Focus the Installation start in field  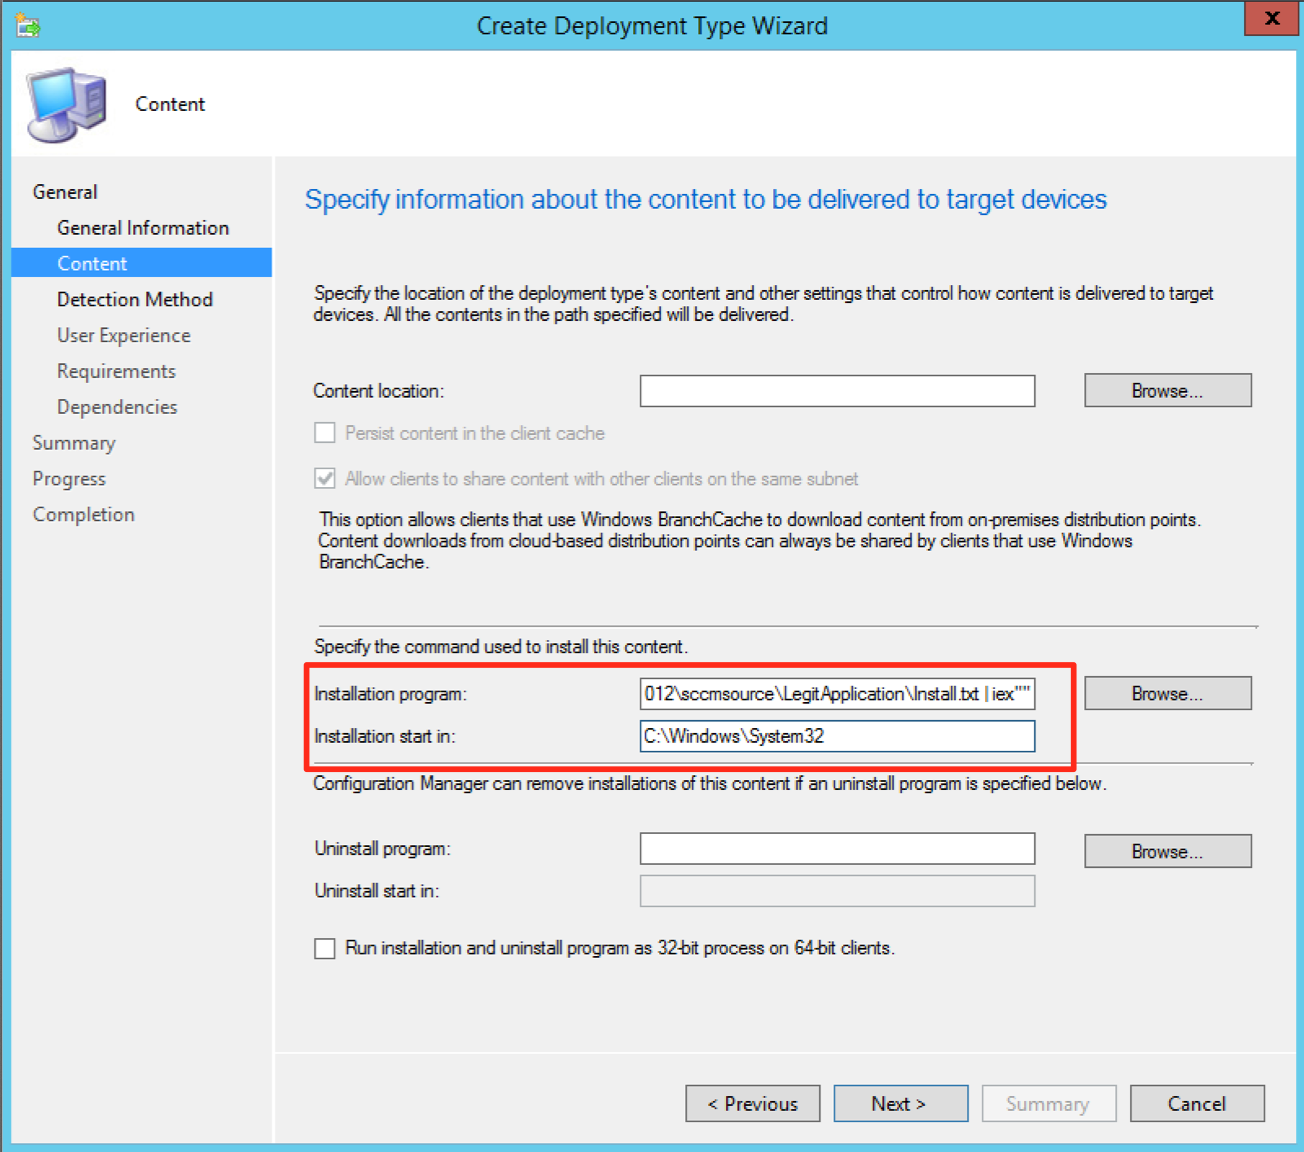[837, 737]
